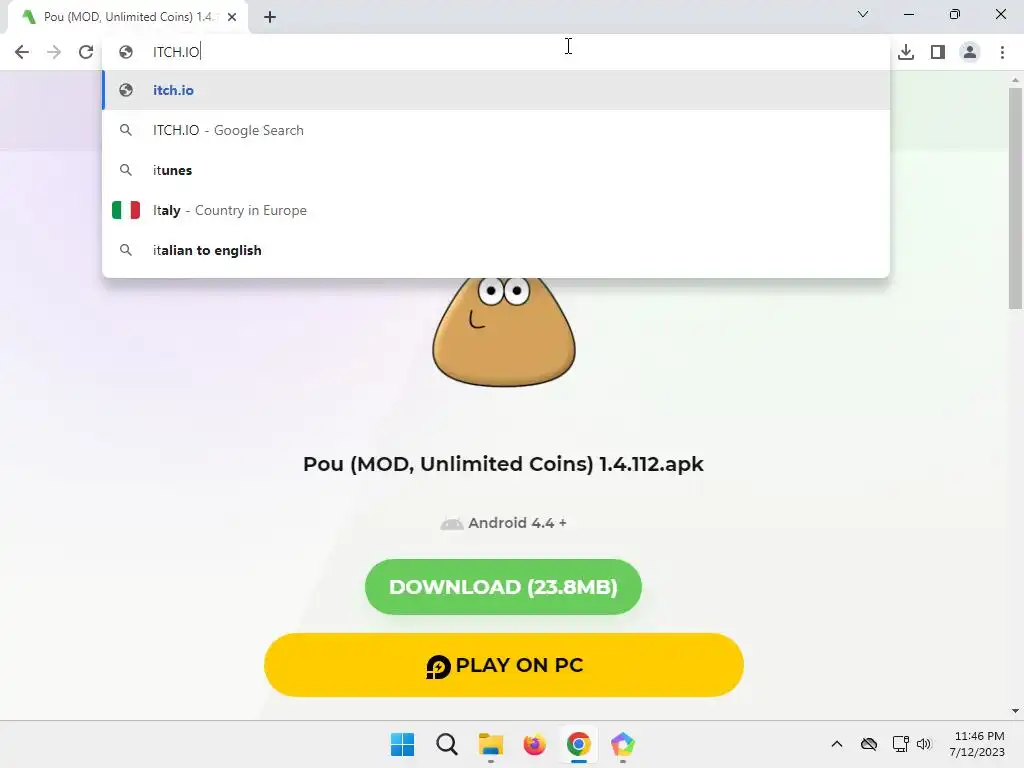The height and width of the screenshot is (768, 1024).
Task: Choose the itch.io URL suggestion
Action: 496,90
